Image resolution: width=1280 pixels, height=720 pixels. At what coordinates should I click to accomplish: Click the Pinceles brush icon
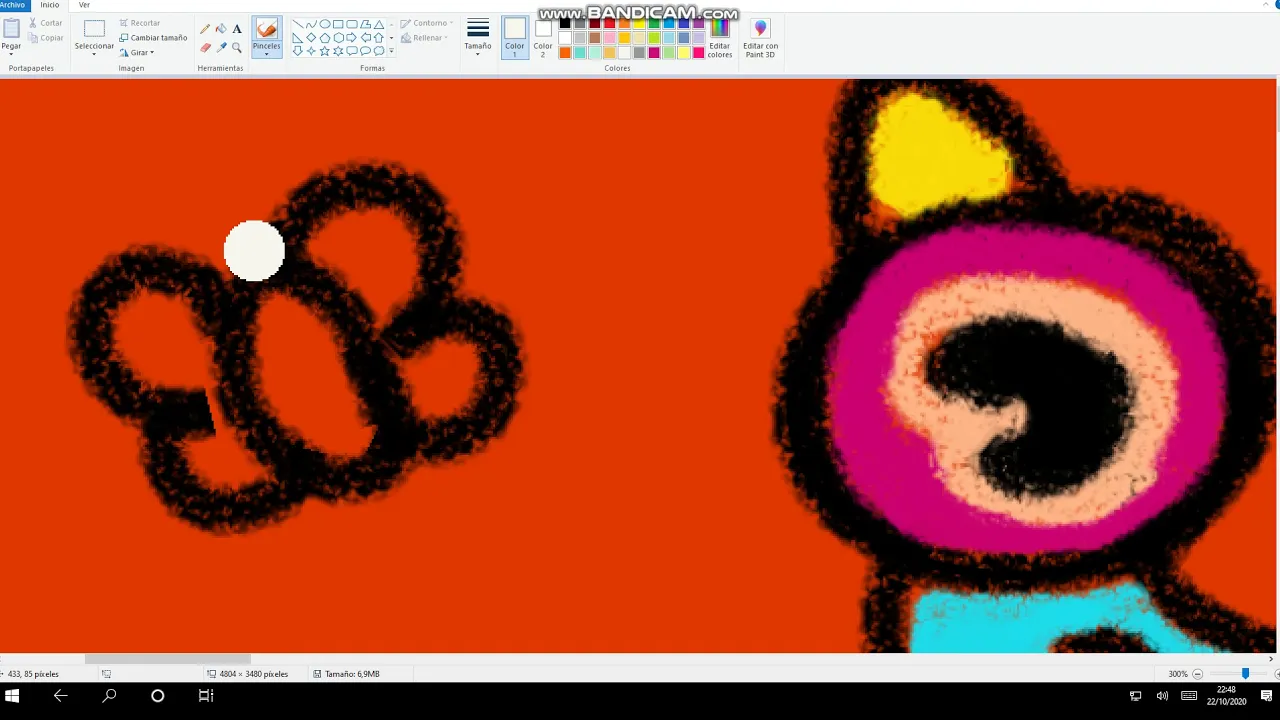266,29
